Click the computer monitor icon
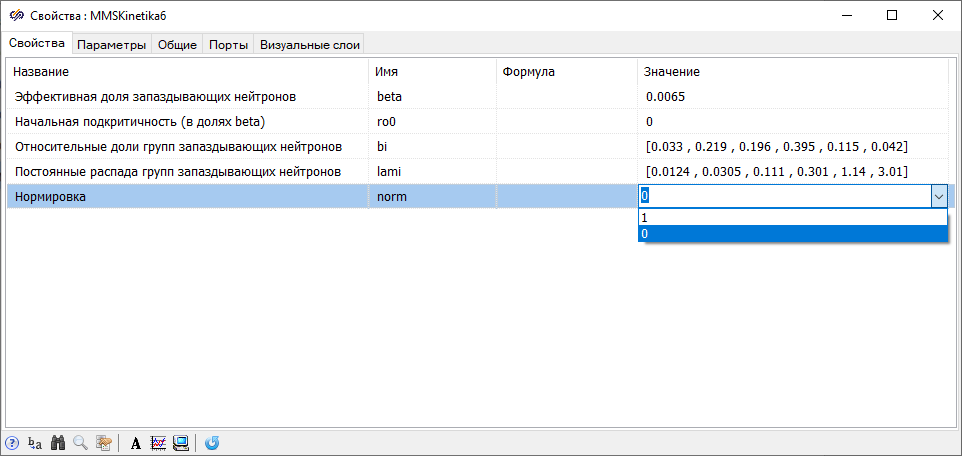 pos(181,443)
